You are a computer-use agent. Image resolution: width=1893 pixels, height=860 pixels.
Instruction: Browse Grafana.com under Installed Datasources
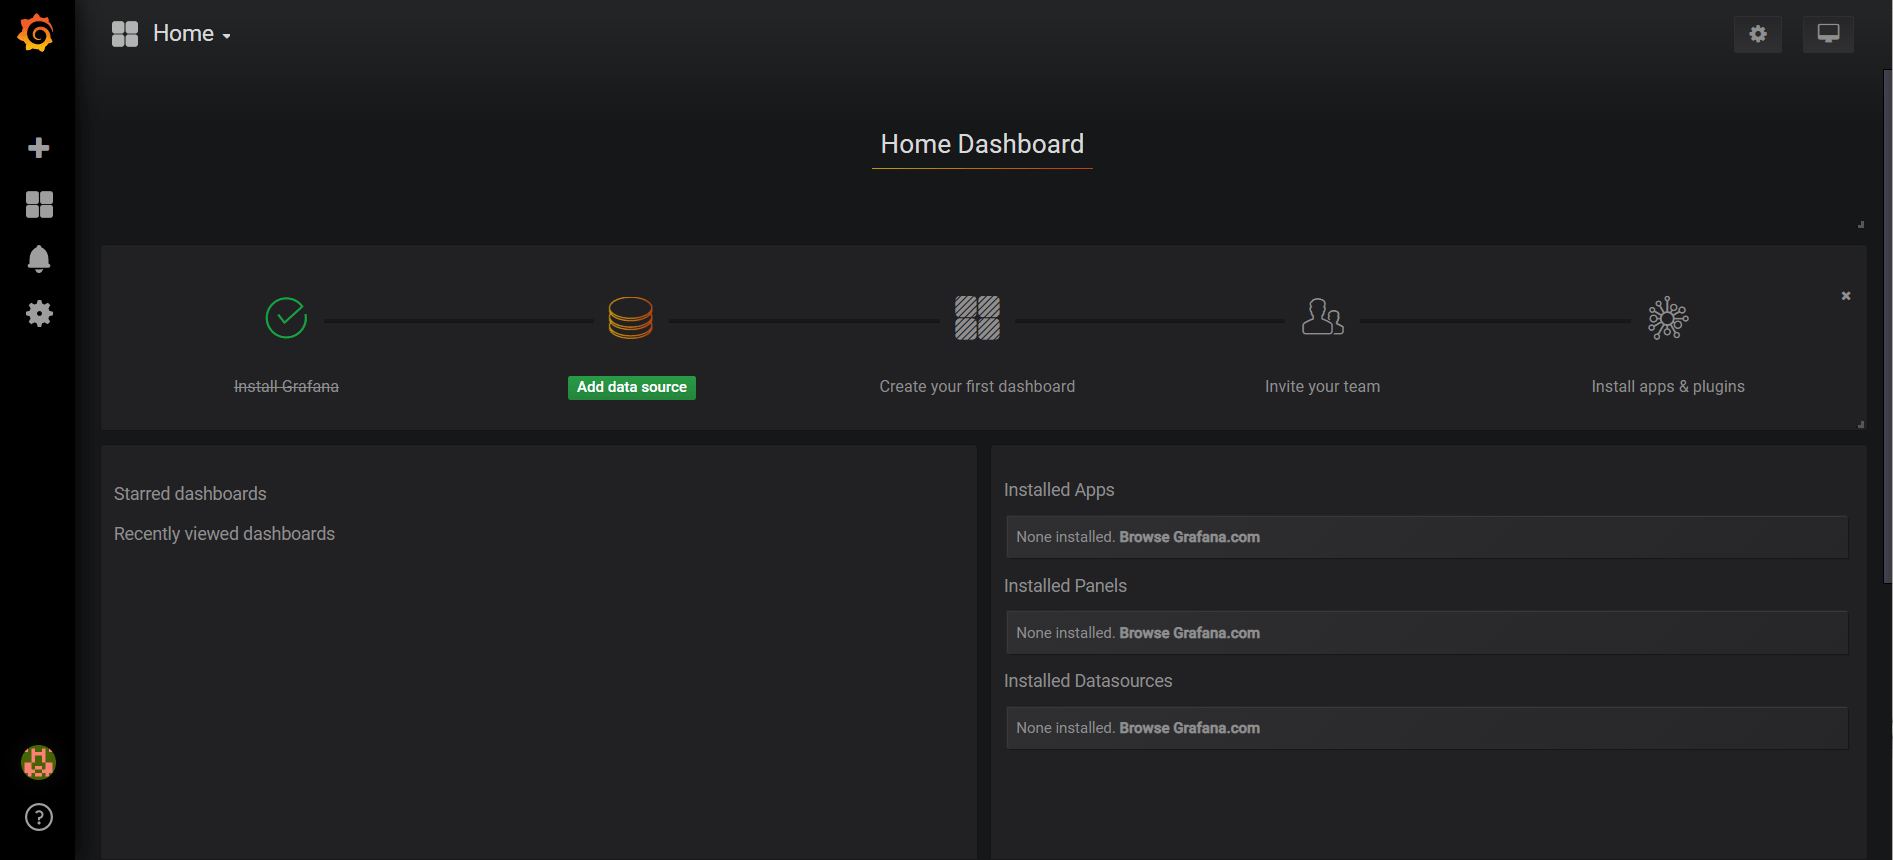point(1189,728)
